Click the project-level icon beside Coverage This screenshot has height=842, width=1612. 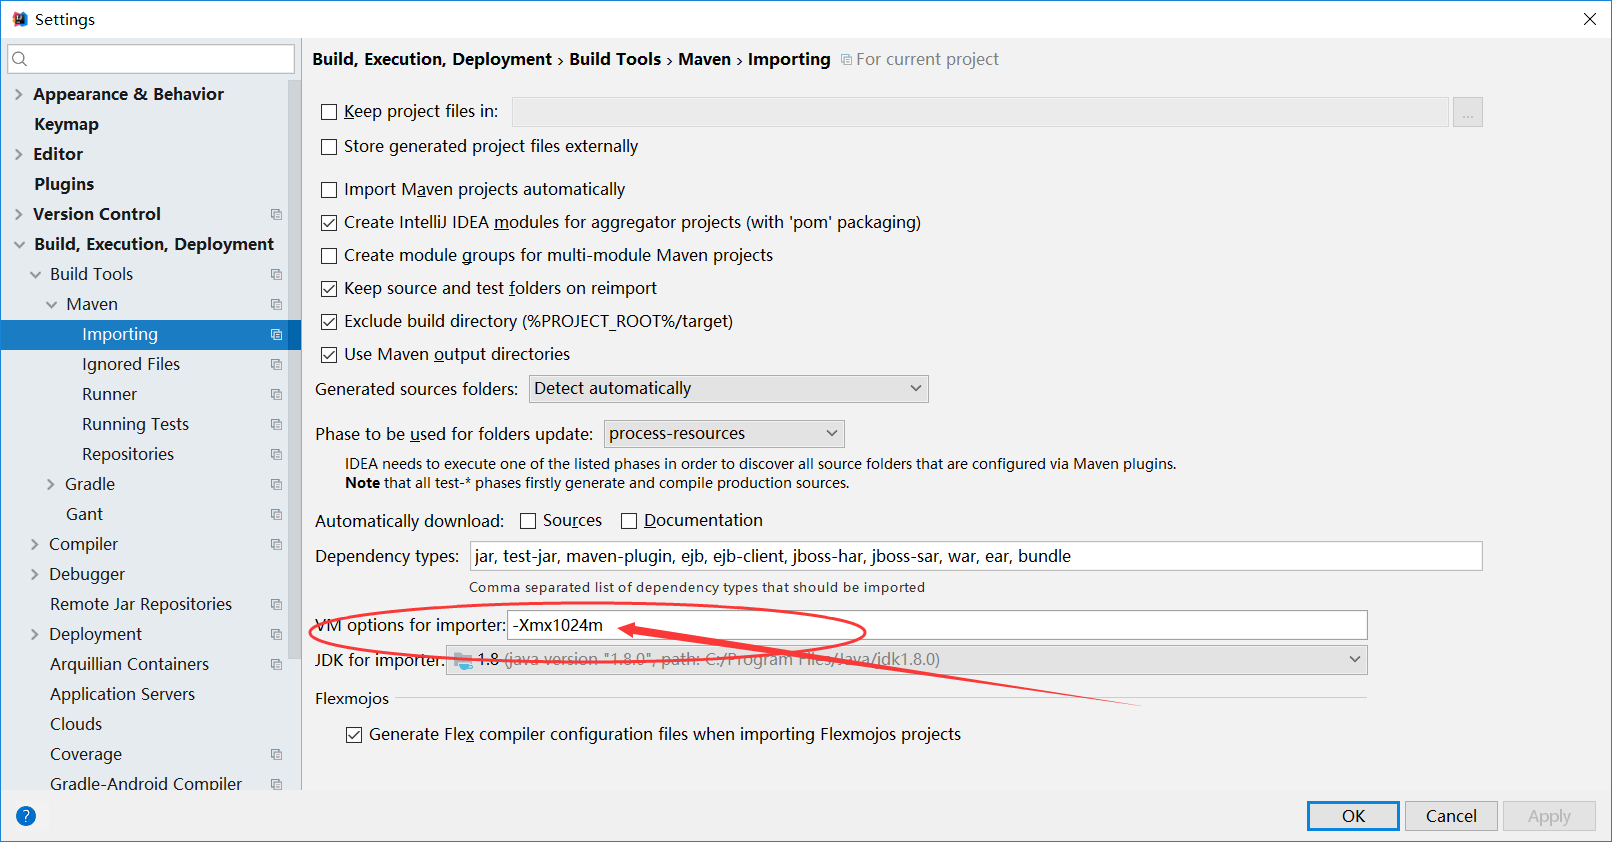coord(276,754)
